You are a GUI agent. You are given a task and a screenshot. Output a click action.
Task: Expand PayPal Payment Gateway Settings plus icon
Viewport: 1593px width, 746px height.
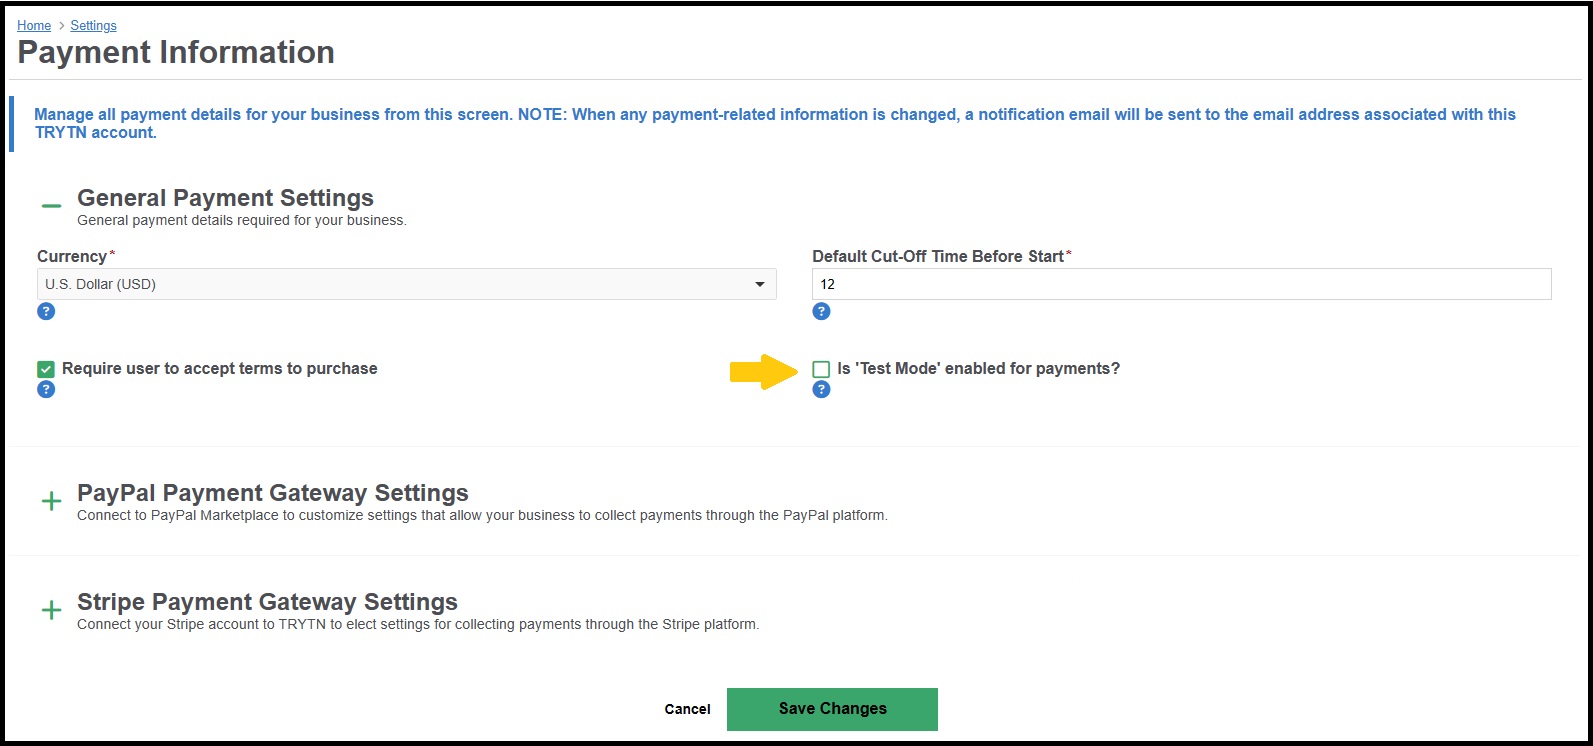pos(51,501)
